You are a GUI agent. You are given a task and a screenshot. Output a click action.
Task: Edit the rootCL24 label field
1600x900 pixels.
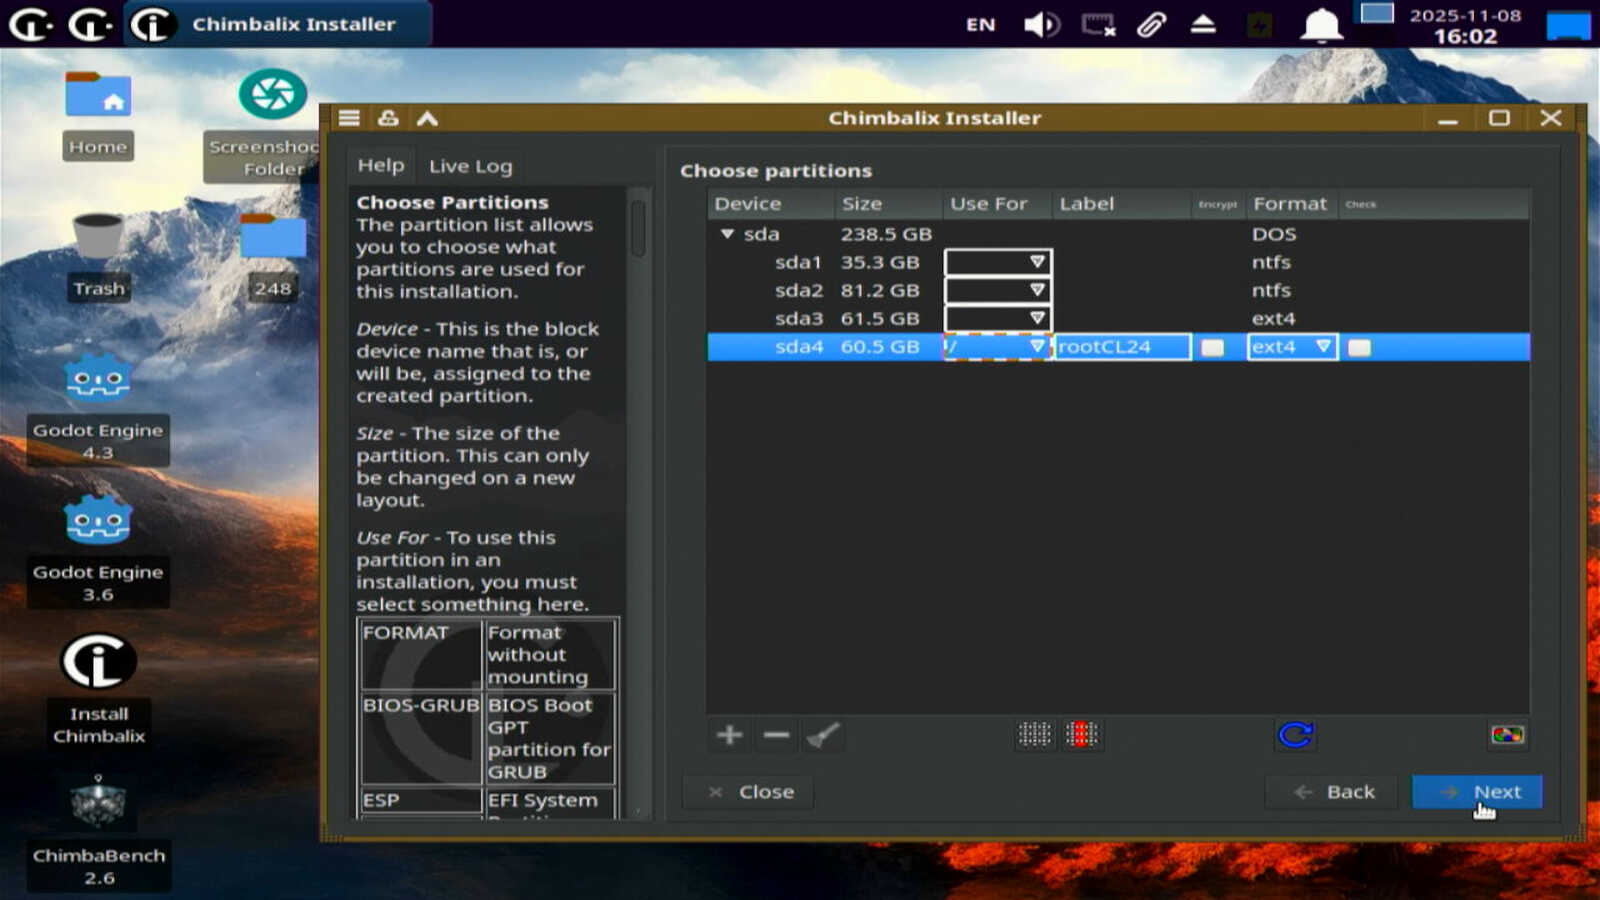(x=1122, y=347)
